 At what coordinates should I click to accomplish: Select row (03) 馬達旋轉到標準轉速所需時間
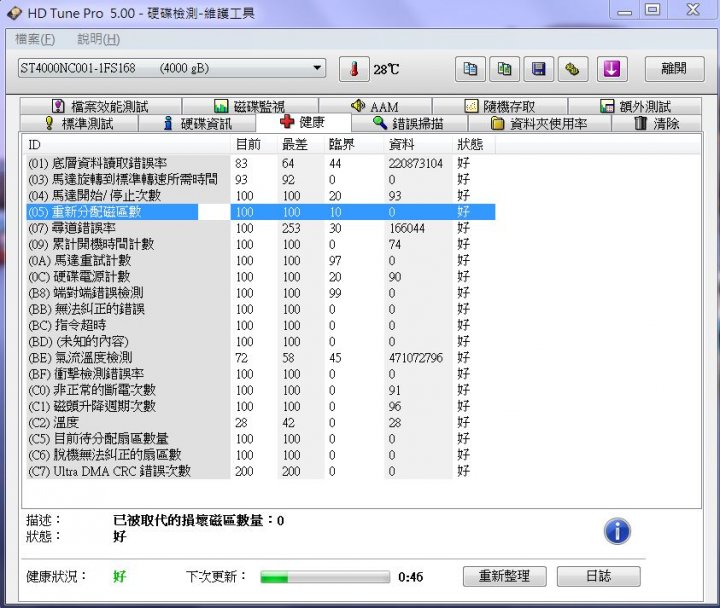pyautogui.click(x=261, y=180)
